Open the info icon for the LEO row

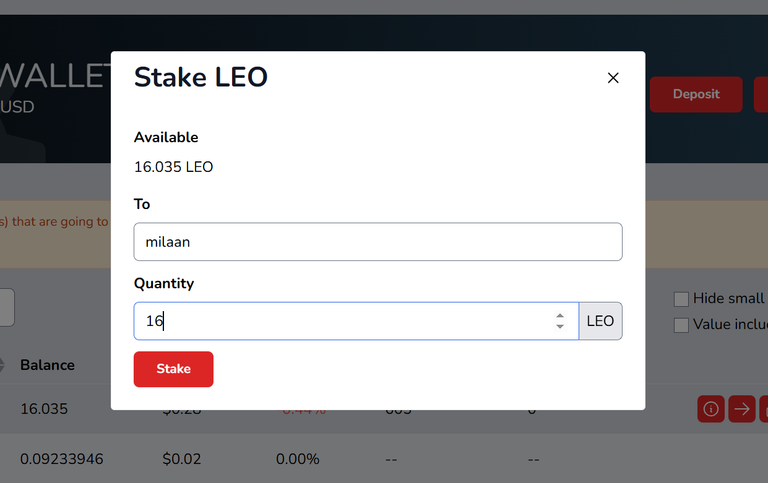pyautogui.click(x=711, y=409)
